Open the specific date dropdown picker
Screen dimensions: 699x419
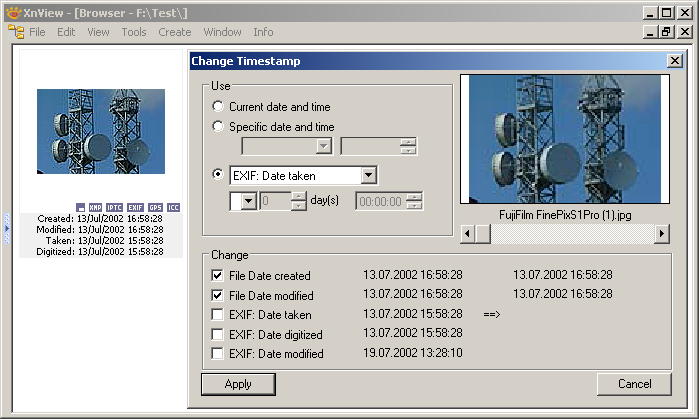click(x=323, y=146)
